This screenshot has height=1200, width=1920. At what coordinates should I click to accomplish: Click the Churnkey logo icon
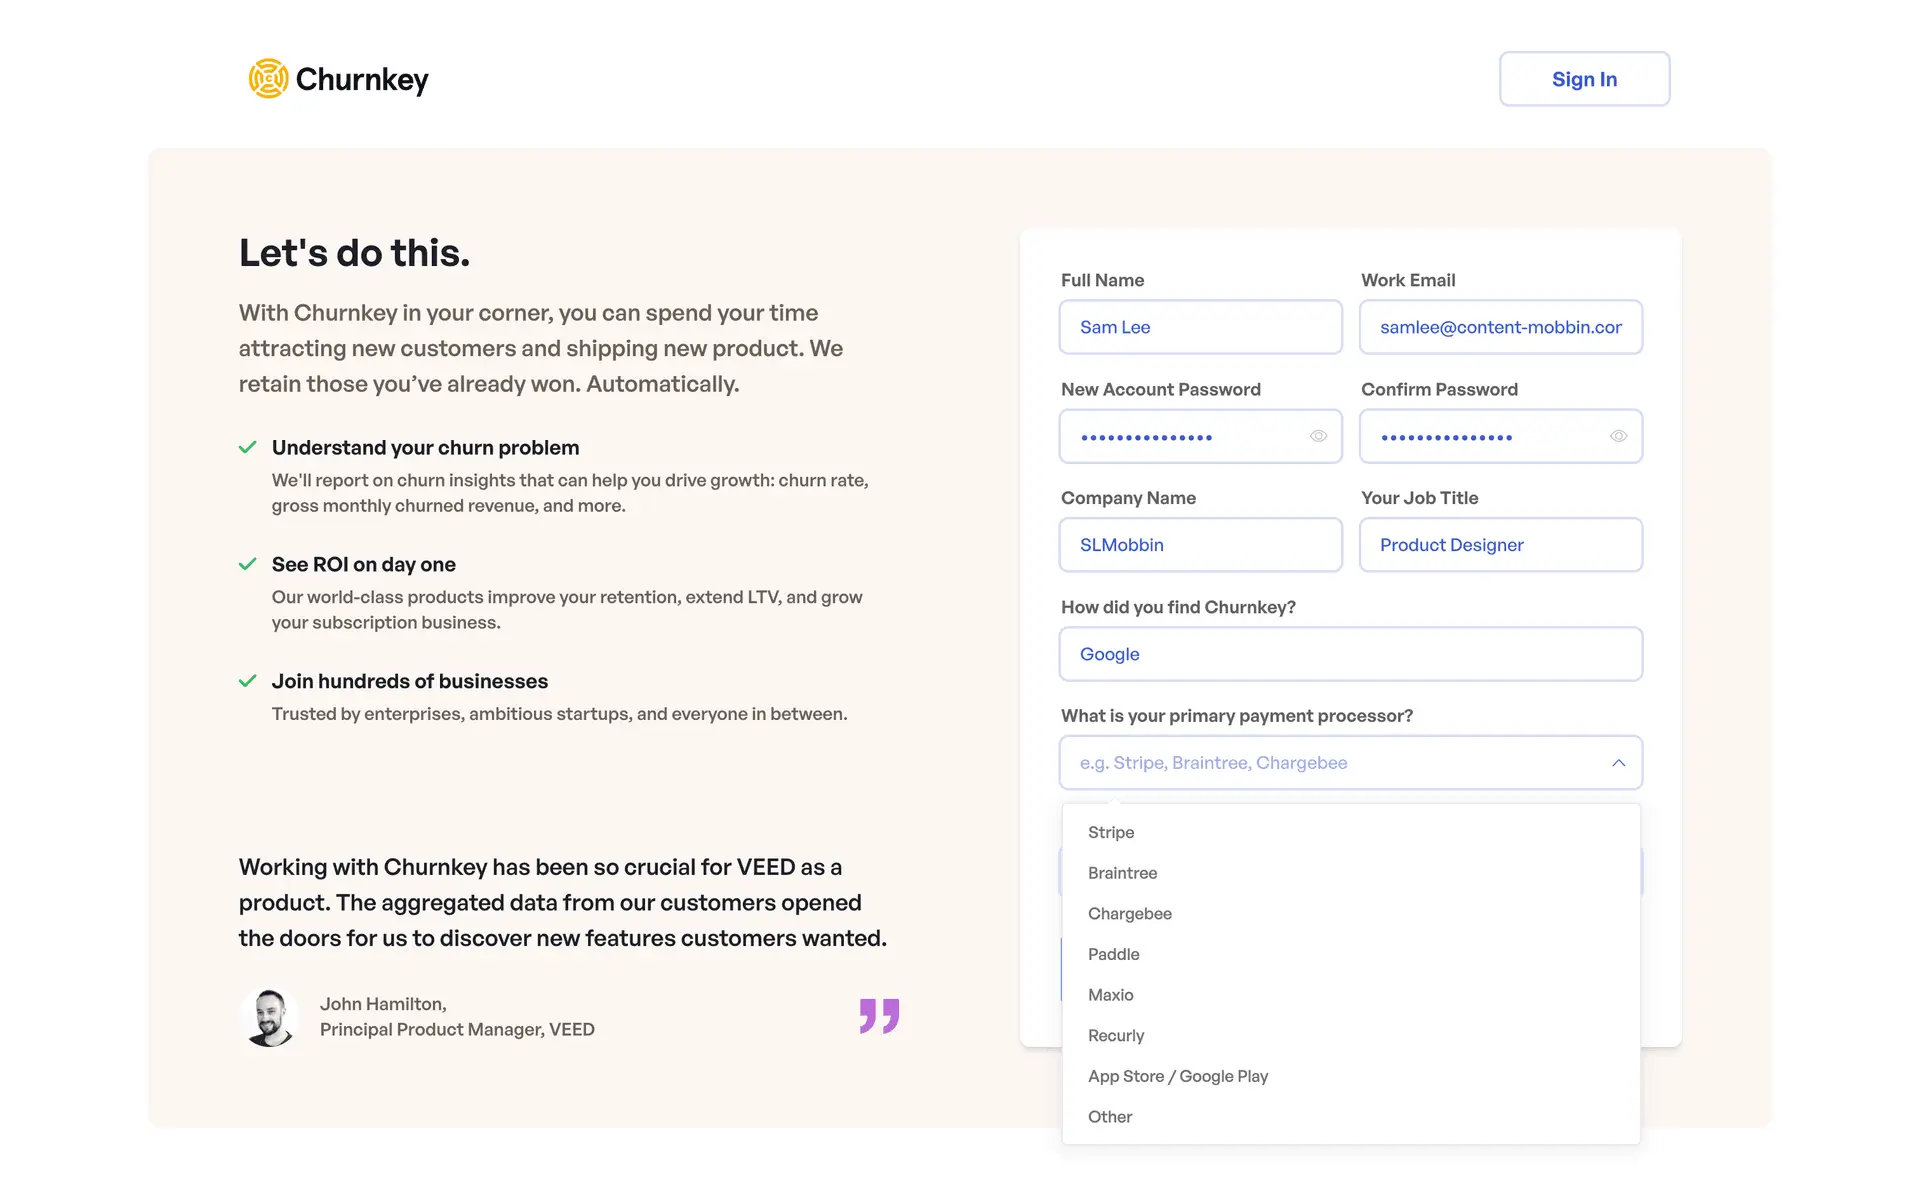[x=268, y=79]
